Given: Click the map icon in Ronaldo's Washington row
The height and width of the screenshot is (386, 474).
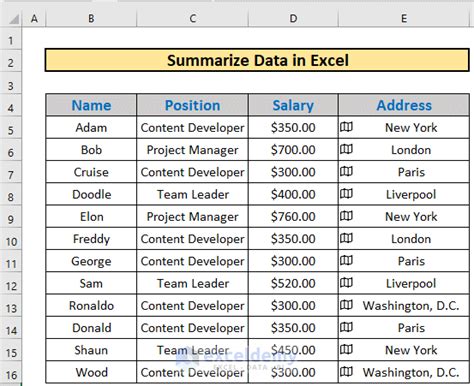Looking at the screenshot, I should click(346, 305).
